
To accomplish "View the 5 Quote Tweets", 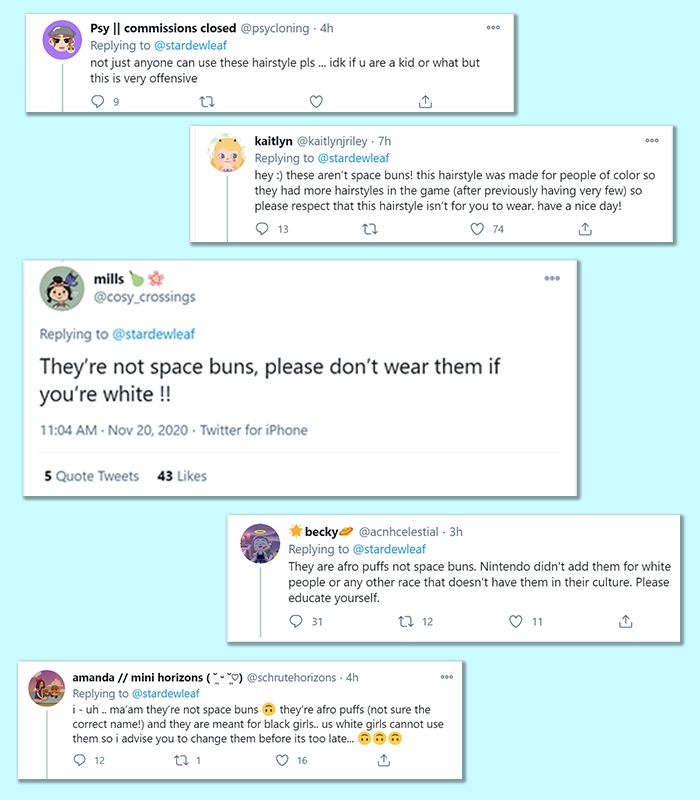I will point(92,476).
